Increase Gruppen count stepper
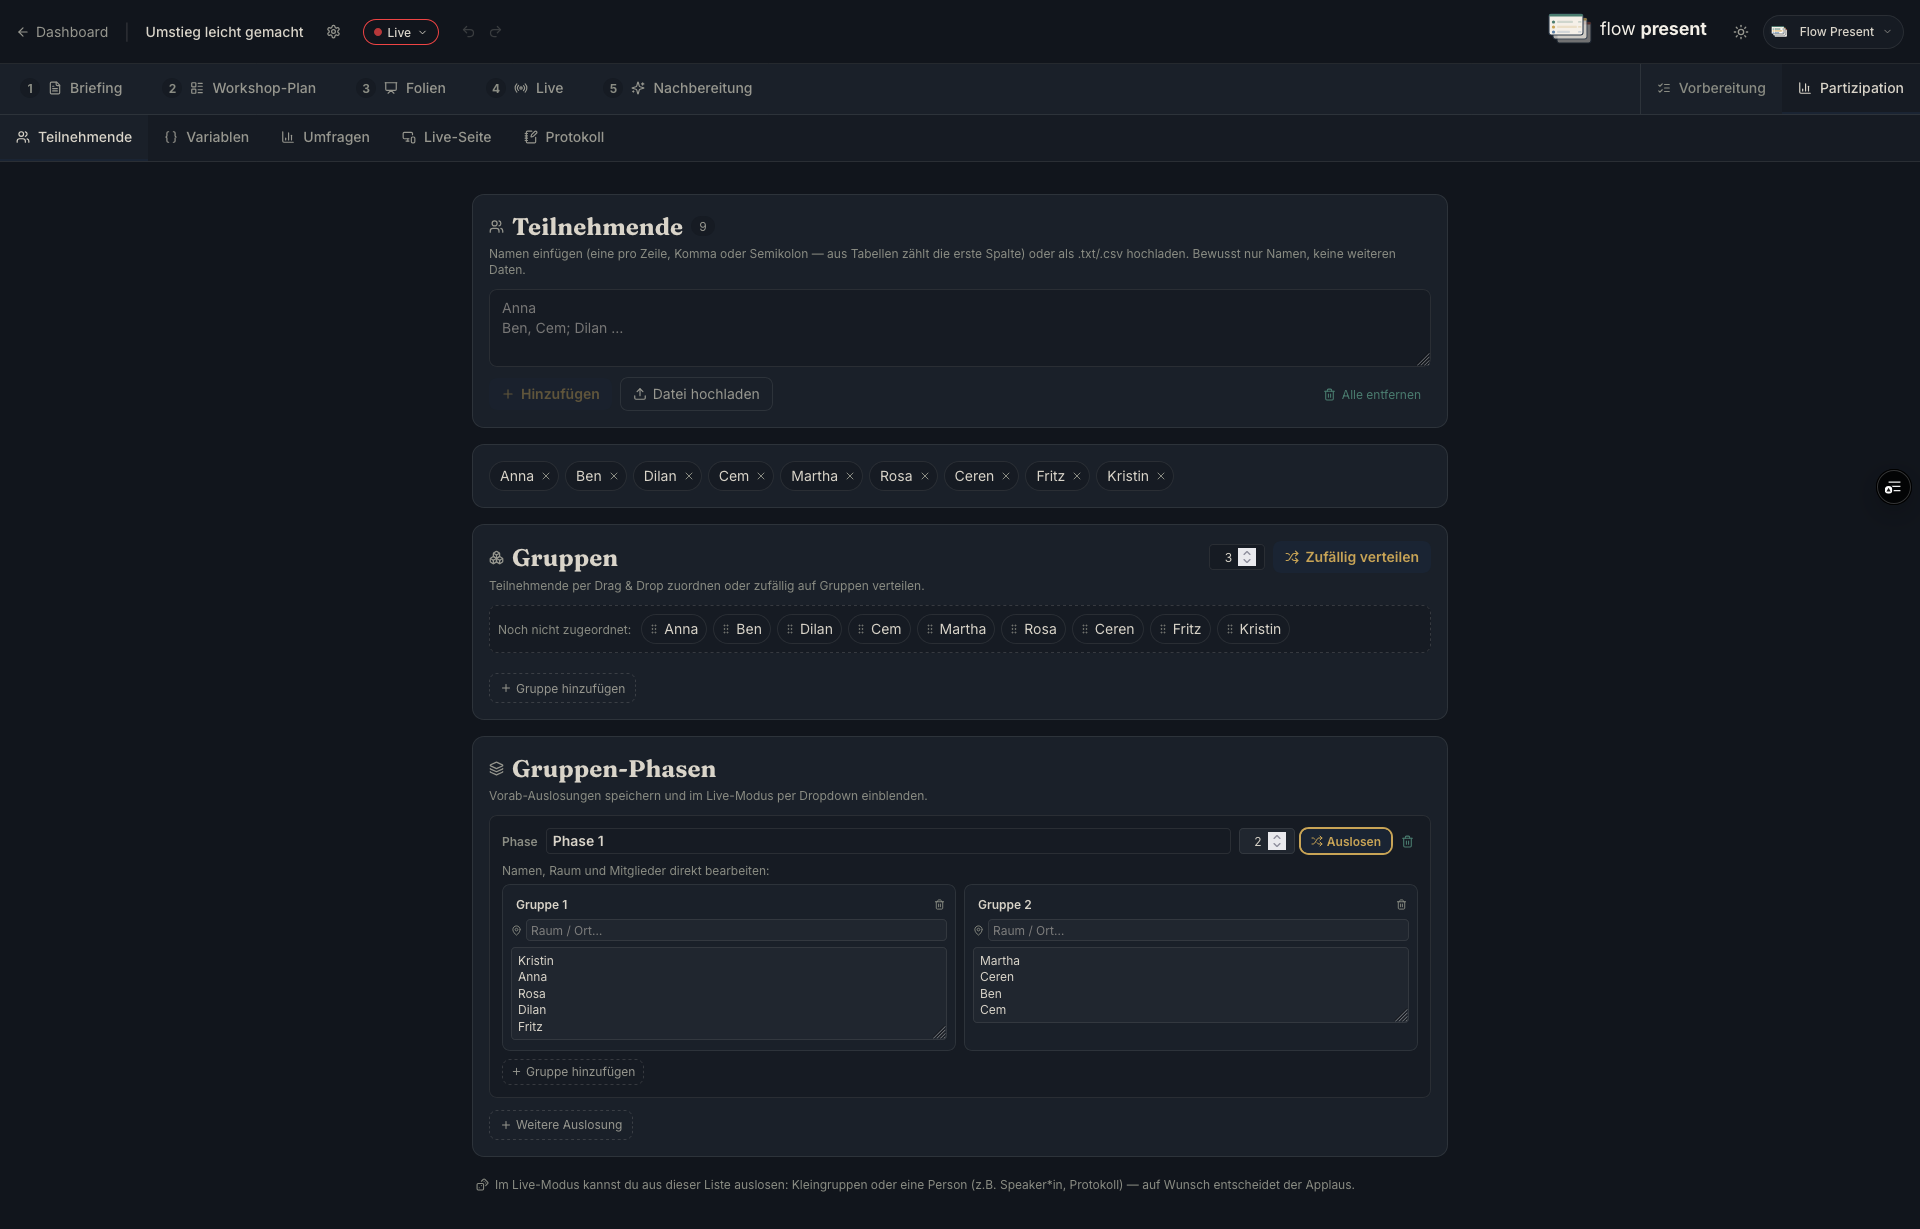 [1247, 553]
